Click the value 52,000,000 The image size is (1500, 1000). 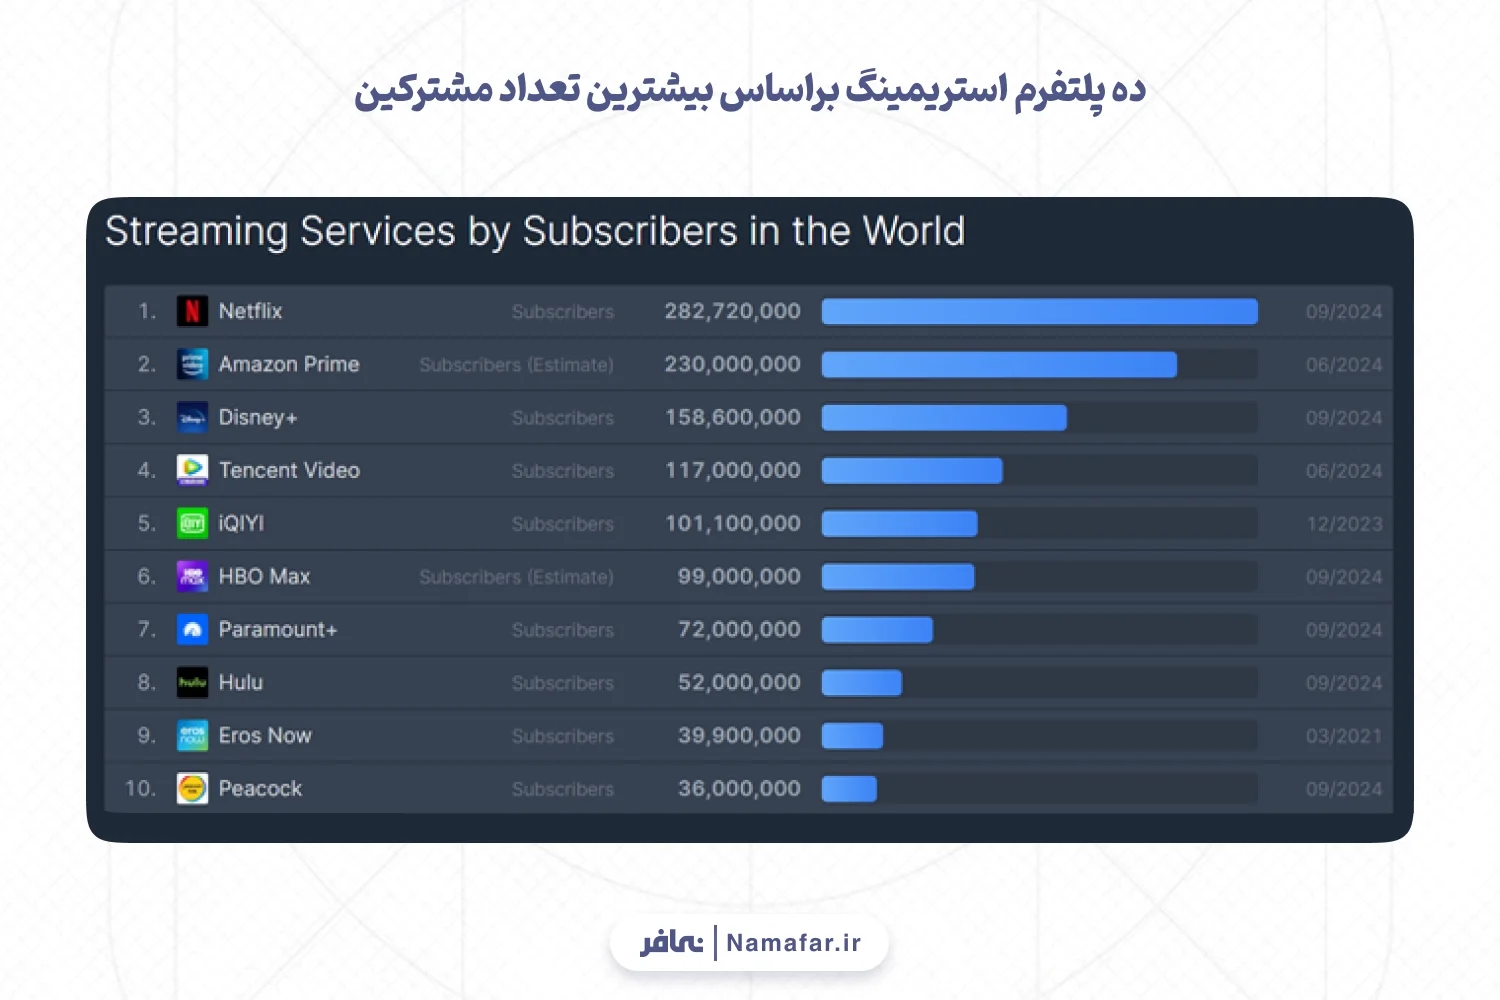point(739,682)
